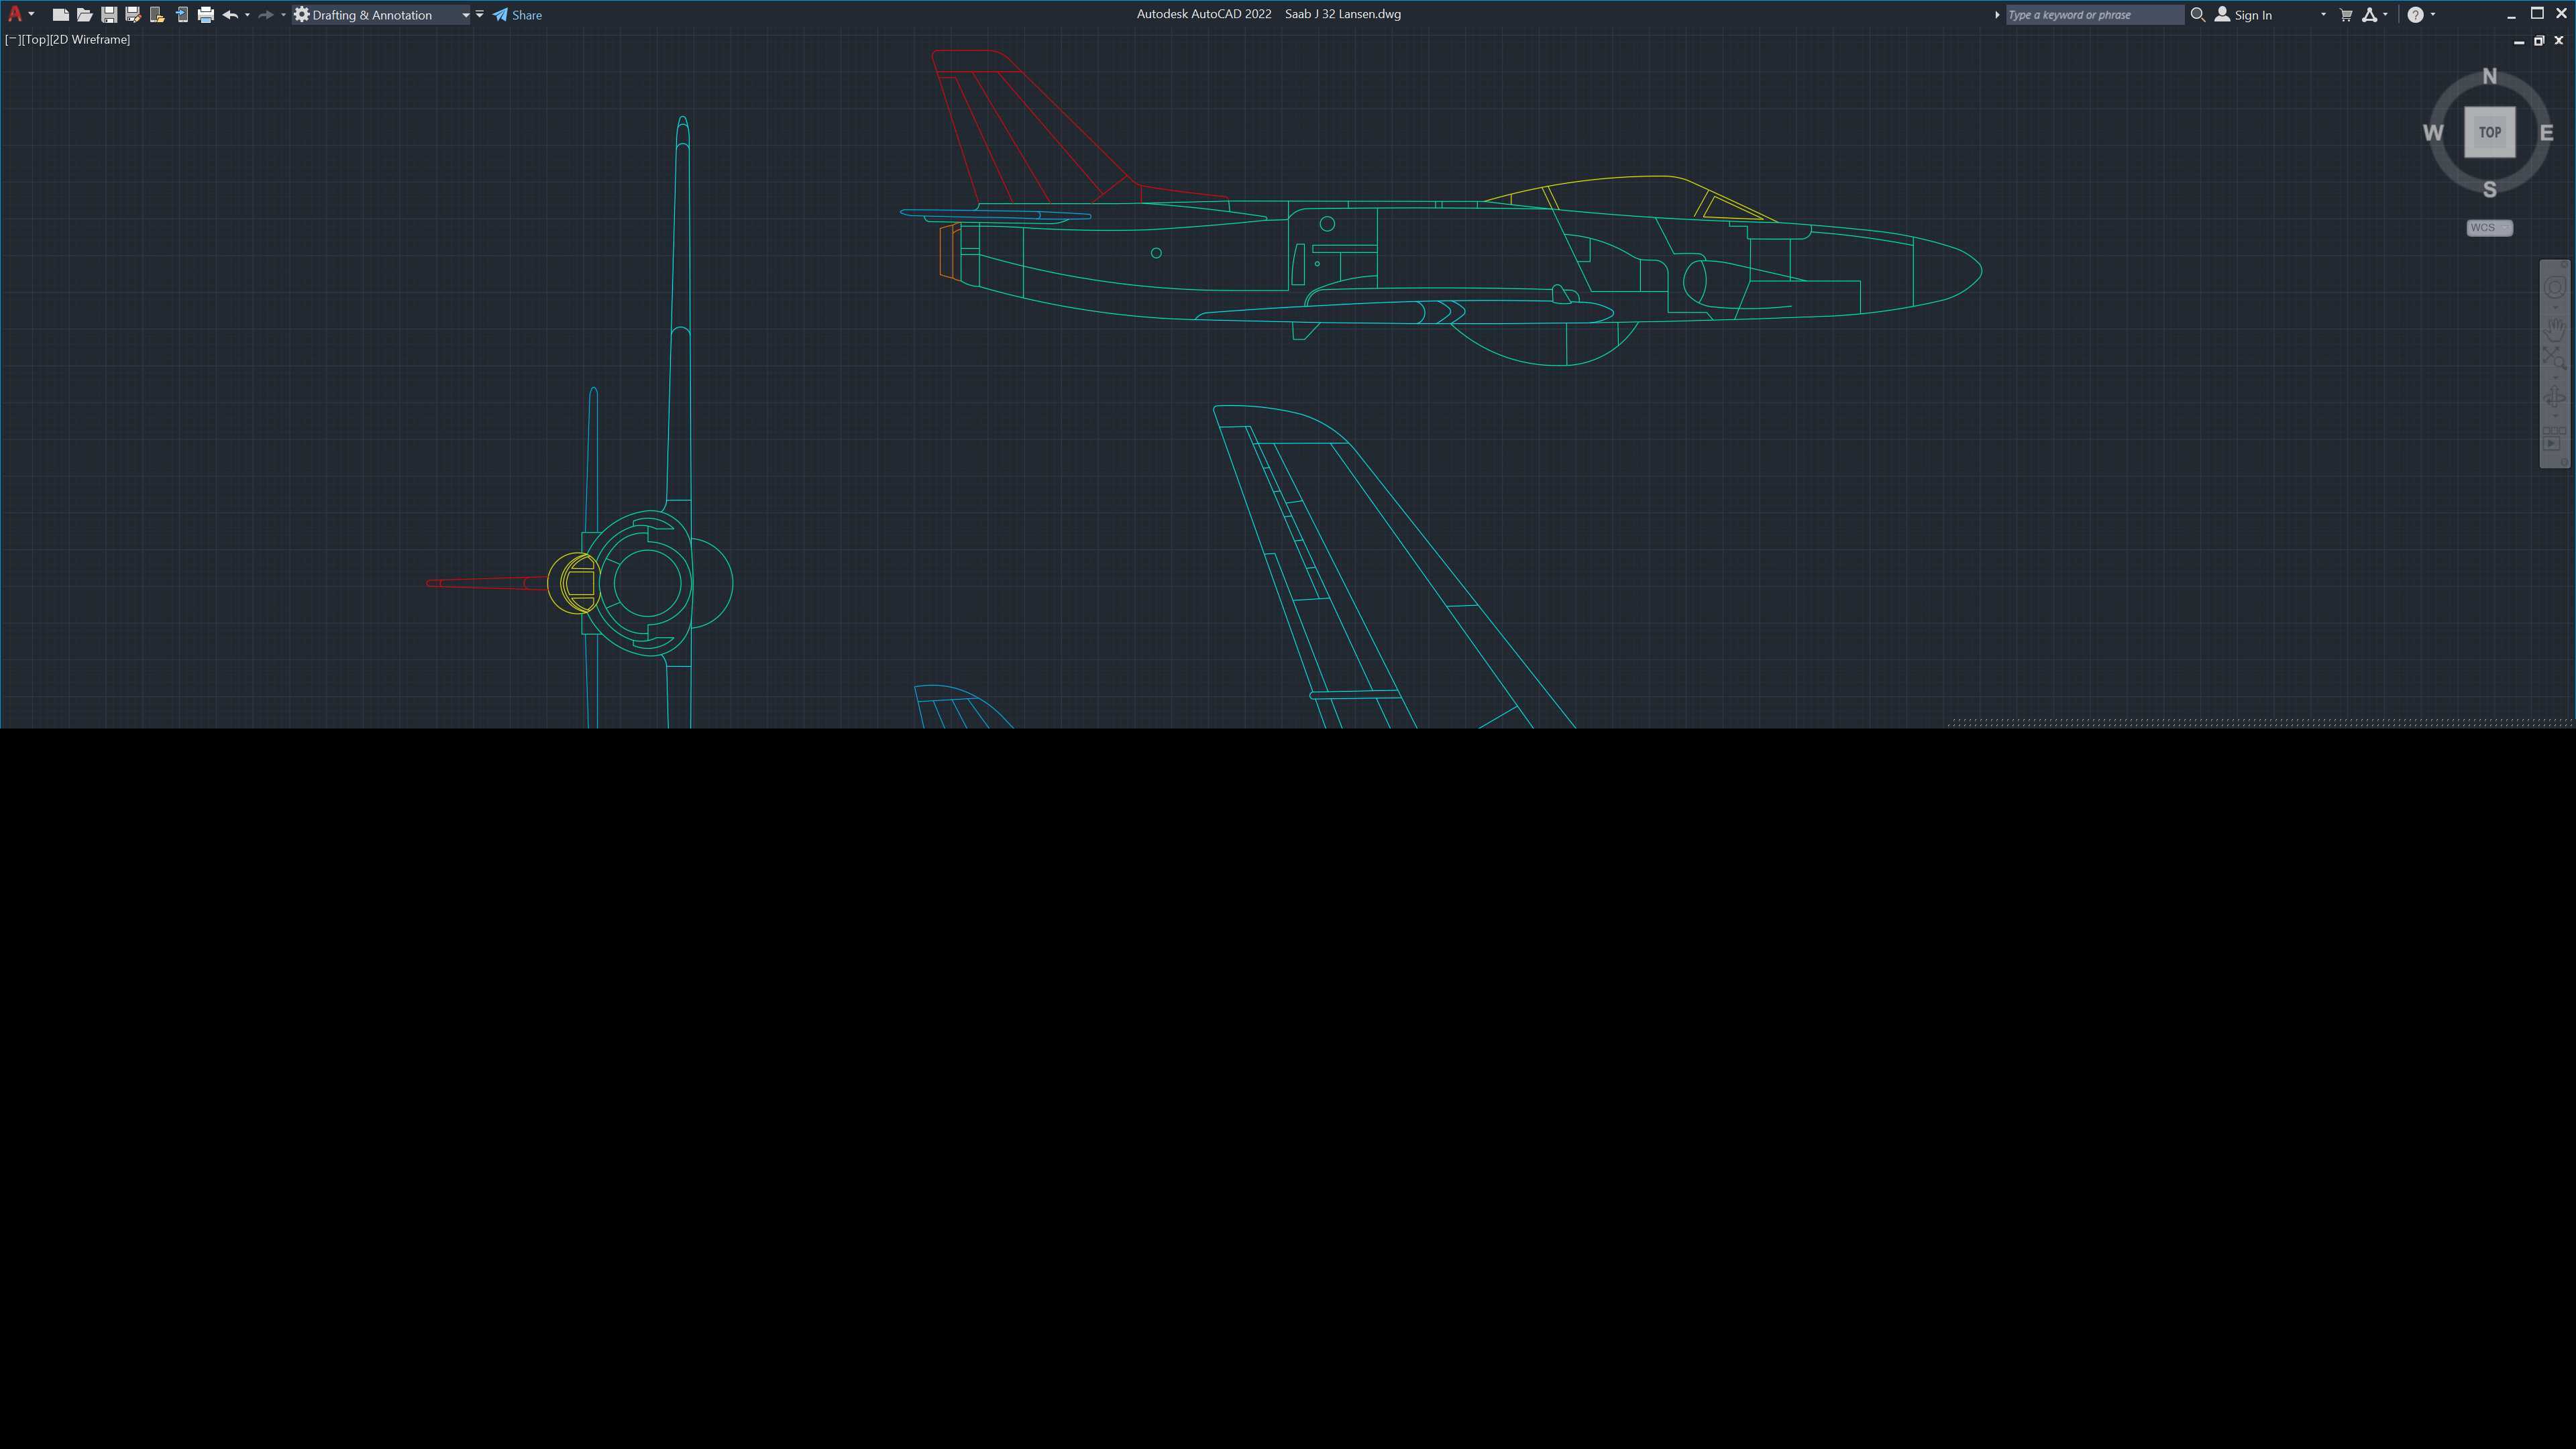This screenshot has height=1449, width=2576.
Task: Click the S compass direction on ViewCube
Action: click(2489, 189)
